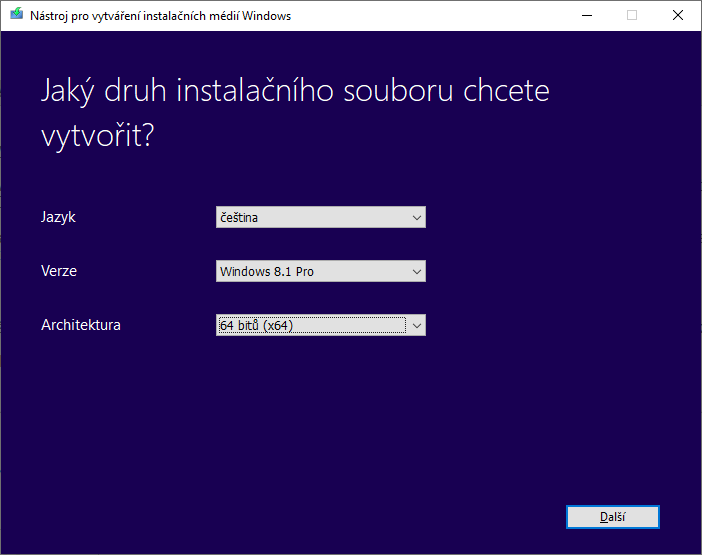Click the media creation tool icon in title bar
Viewport: 702px width, 555px height.
point(17,14)
